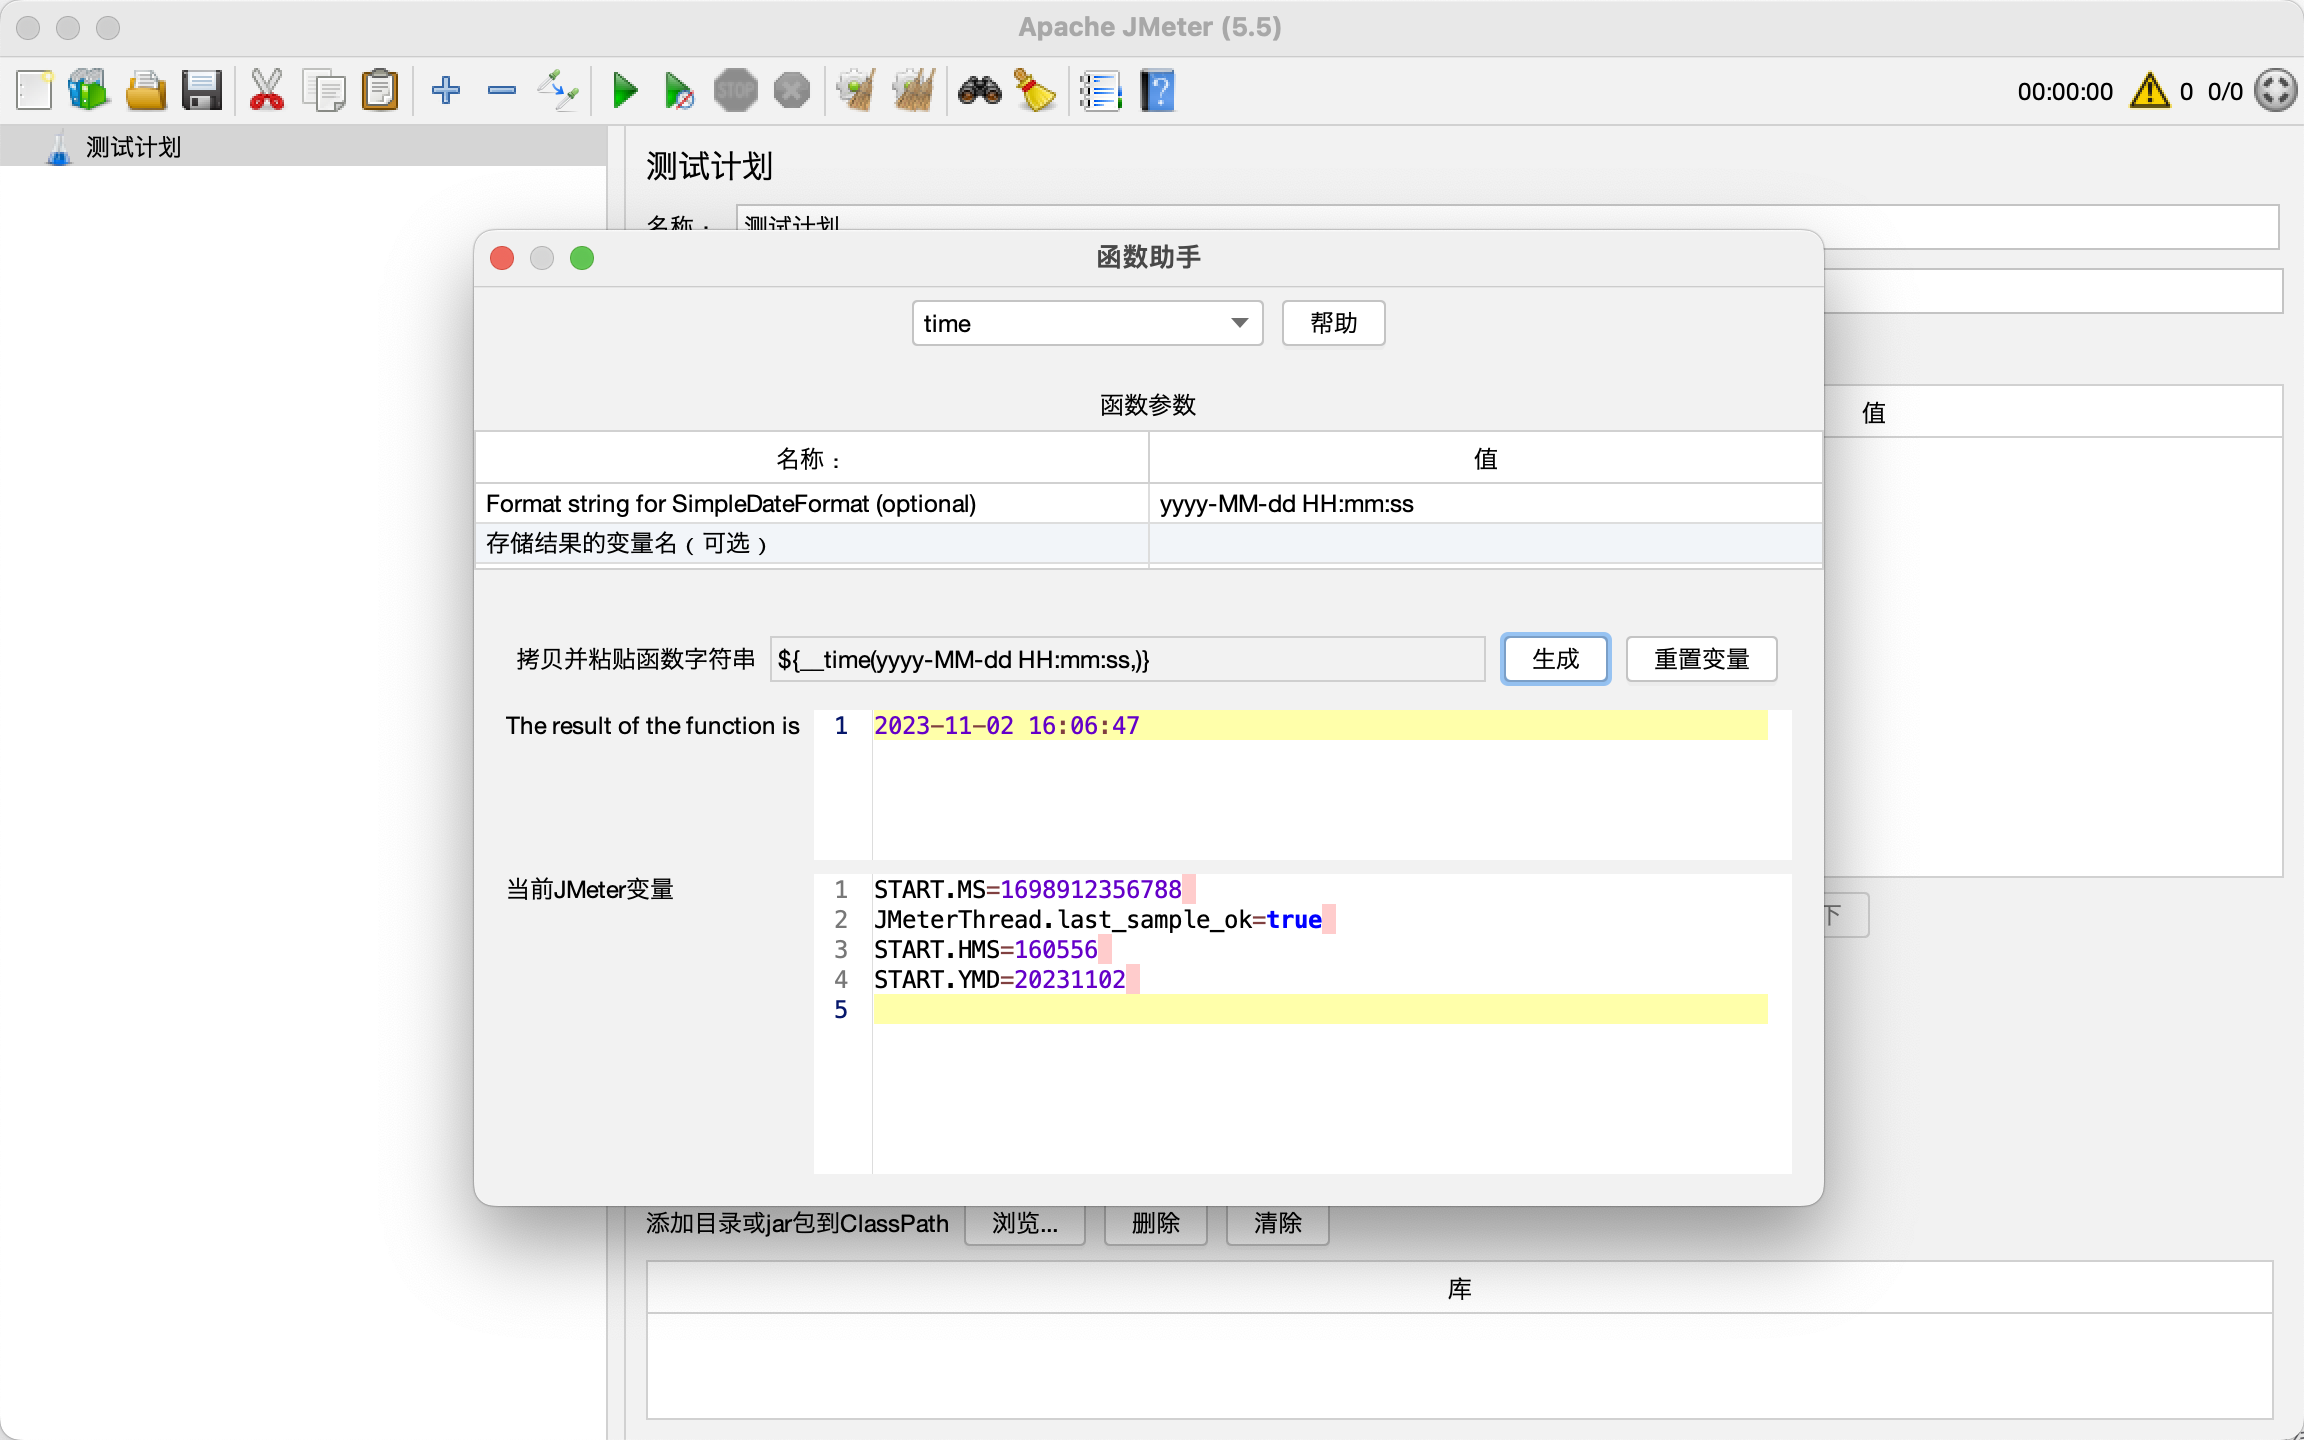Click the 浏览... button for ClassPath
This screenshot has height=1440, width=2304.
pos(1025,1223)
